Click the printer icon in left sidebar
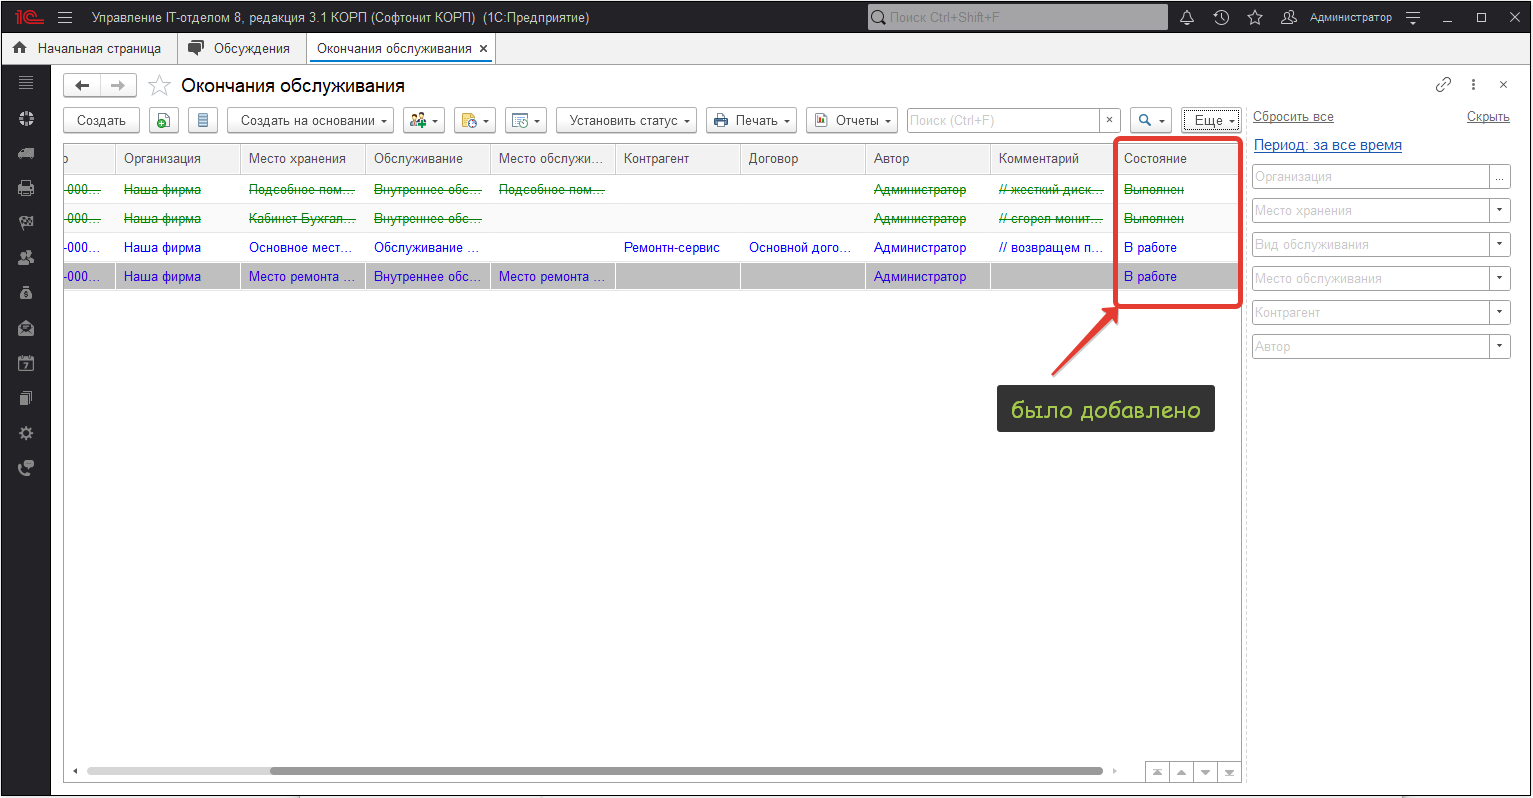This screenshot has height=798, width=1533. [26, 188]
